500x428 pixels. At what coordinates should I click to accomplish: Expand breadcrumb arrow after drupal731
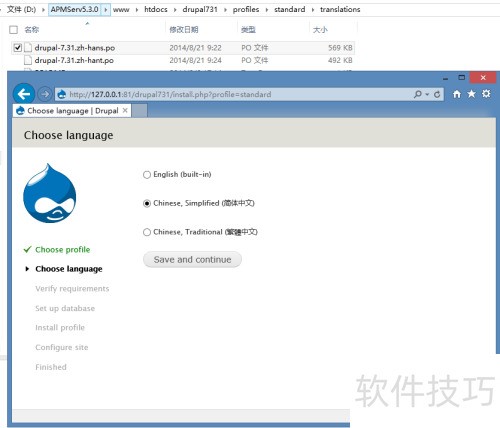(225, 10)
